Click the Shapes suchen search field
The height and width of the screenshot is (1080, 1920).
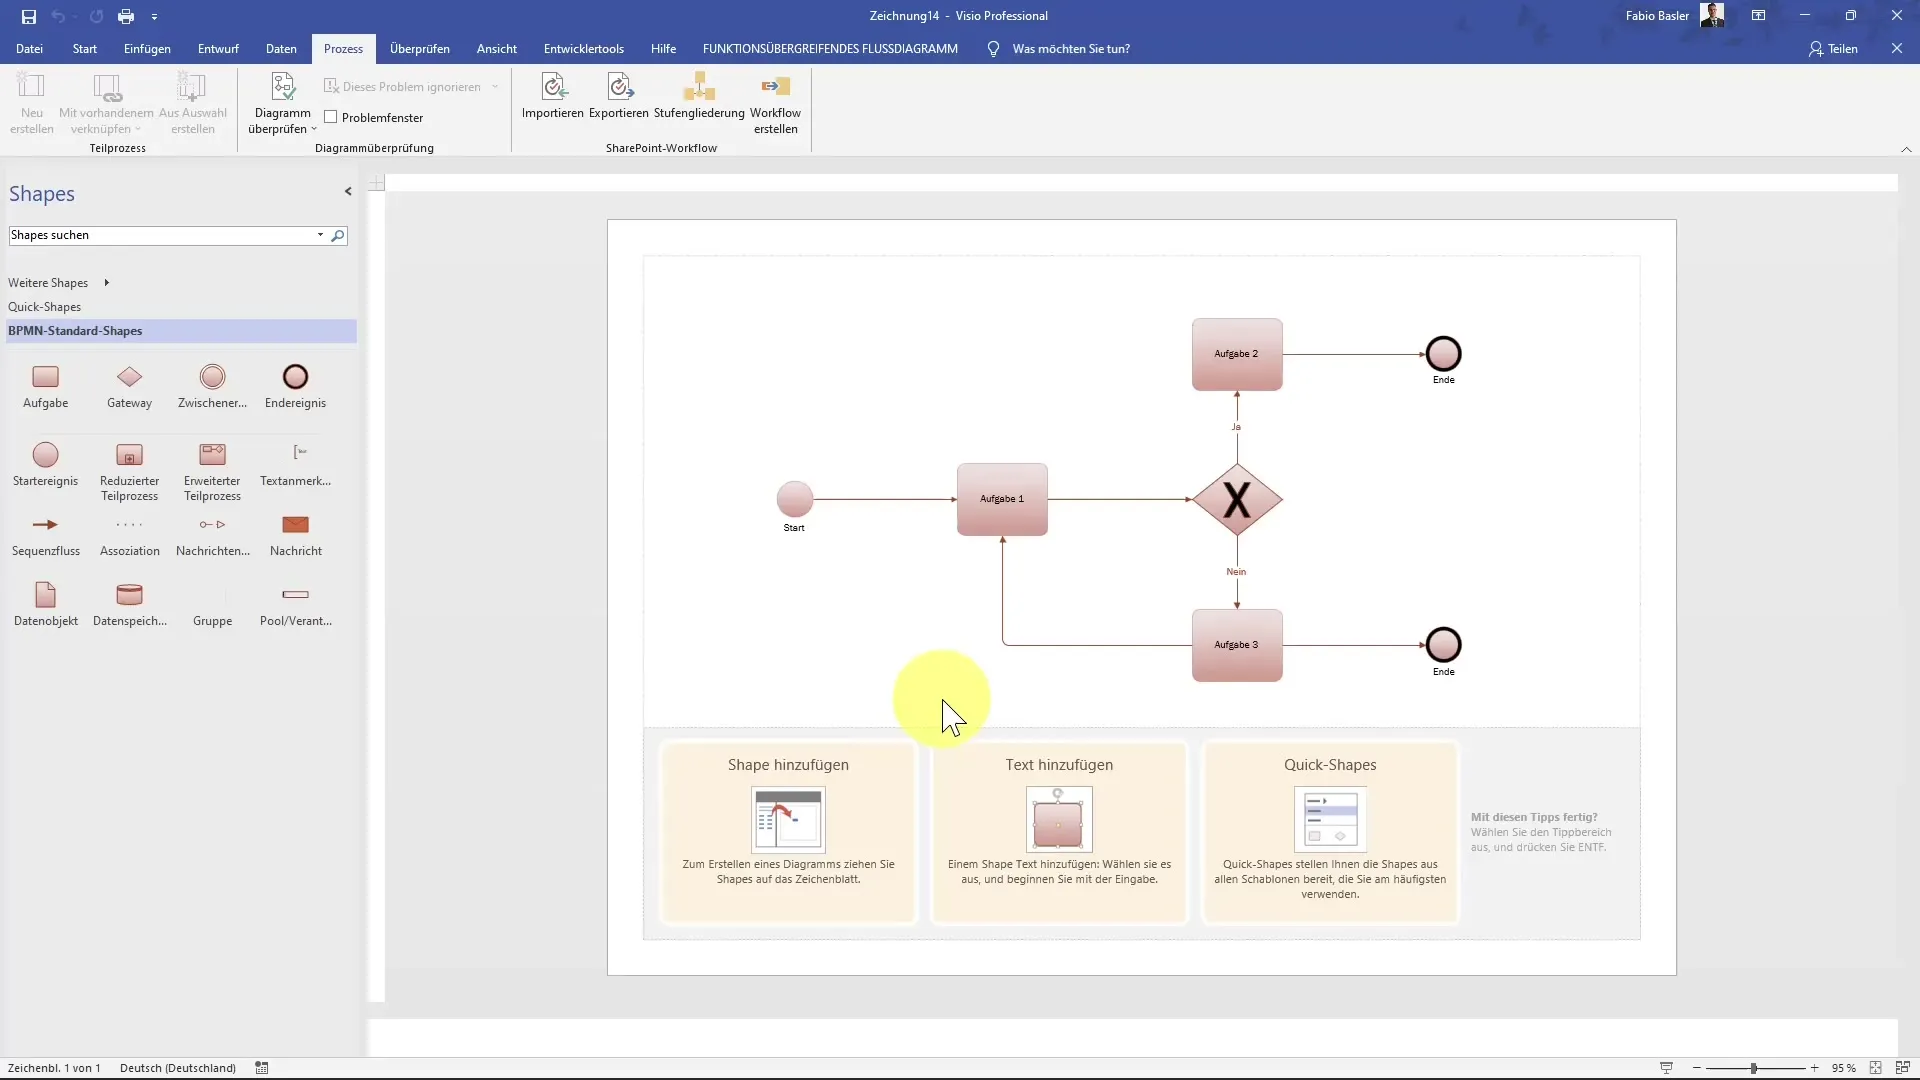[x=160, y=235]
